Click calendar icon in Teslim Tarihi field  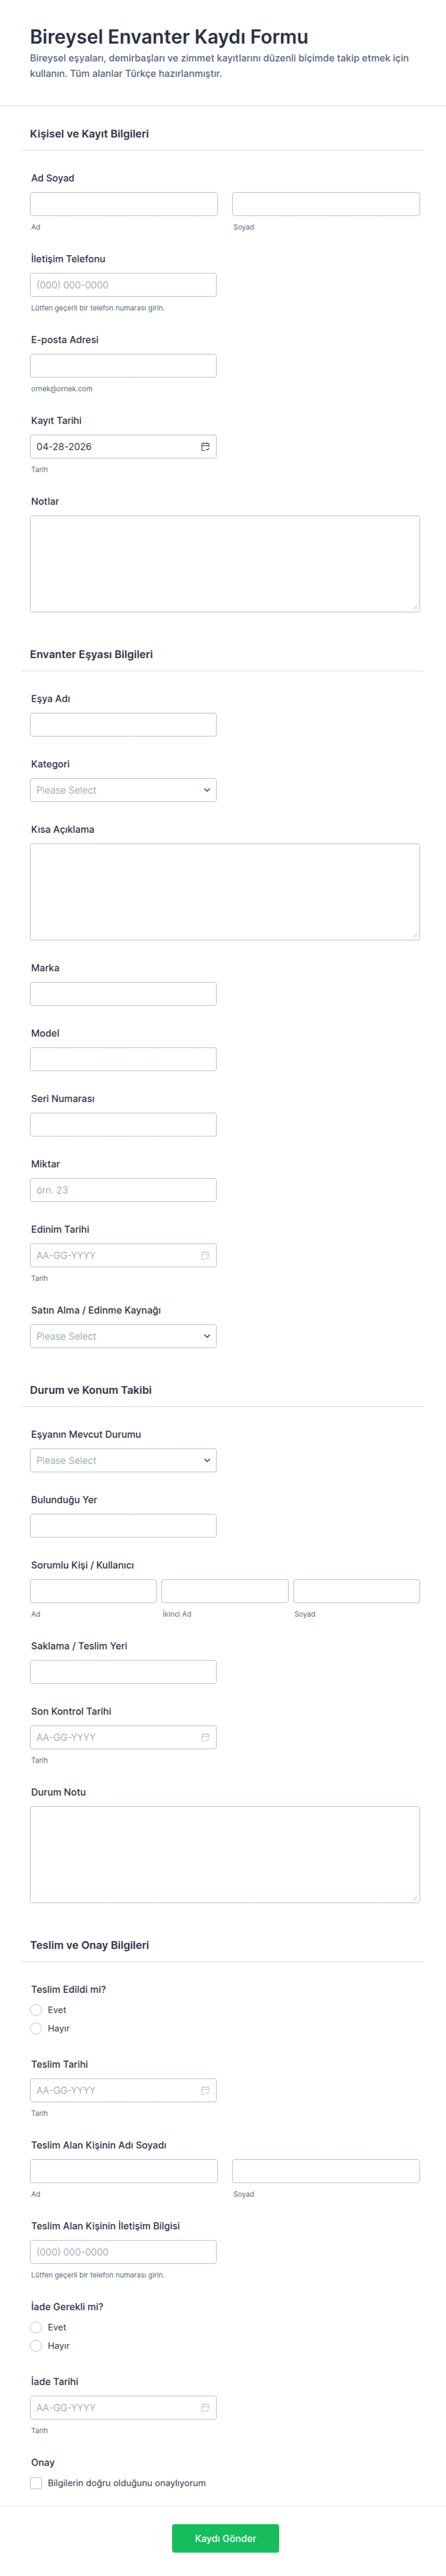click(205, 2090)
